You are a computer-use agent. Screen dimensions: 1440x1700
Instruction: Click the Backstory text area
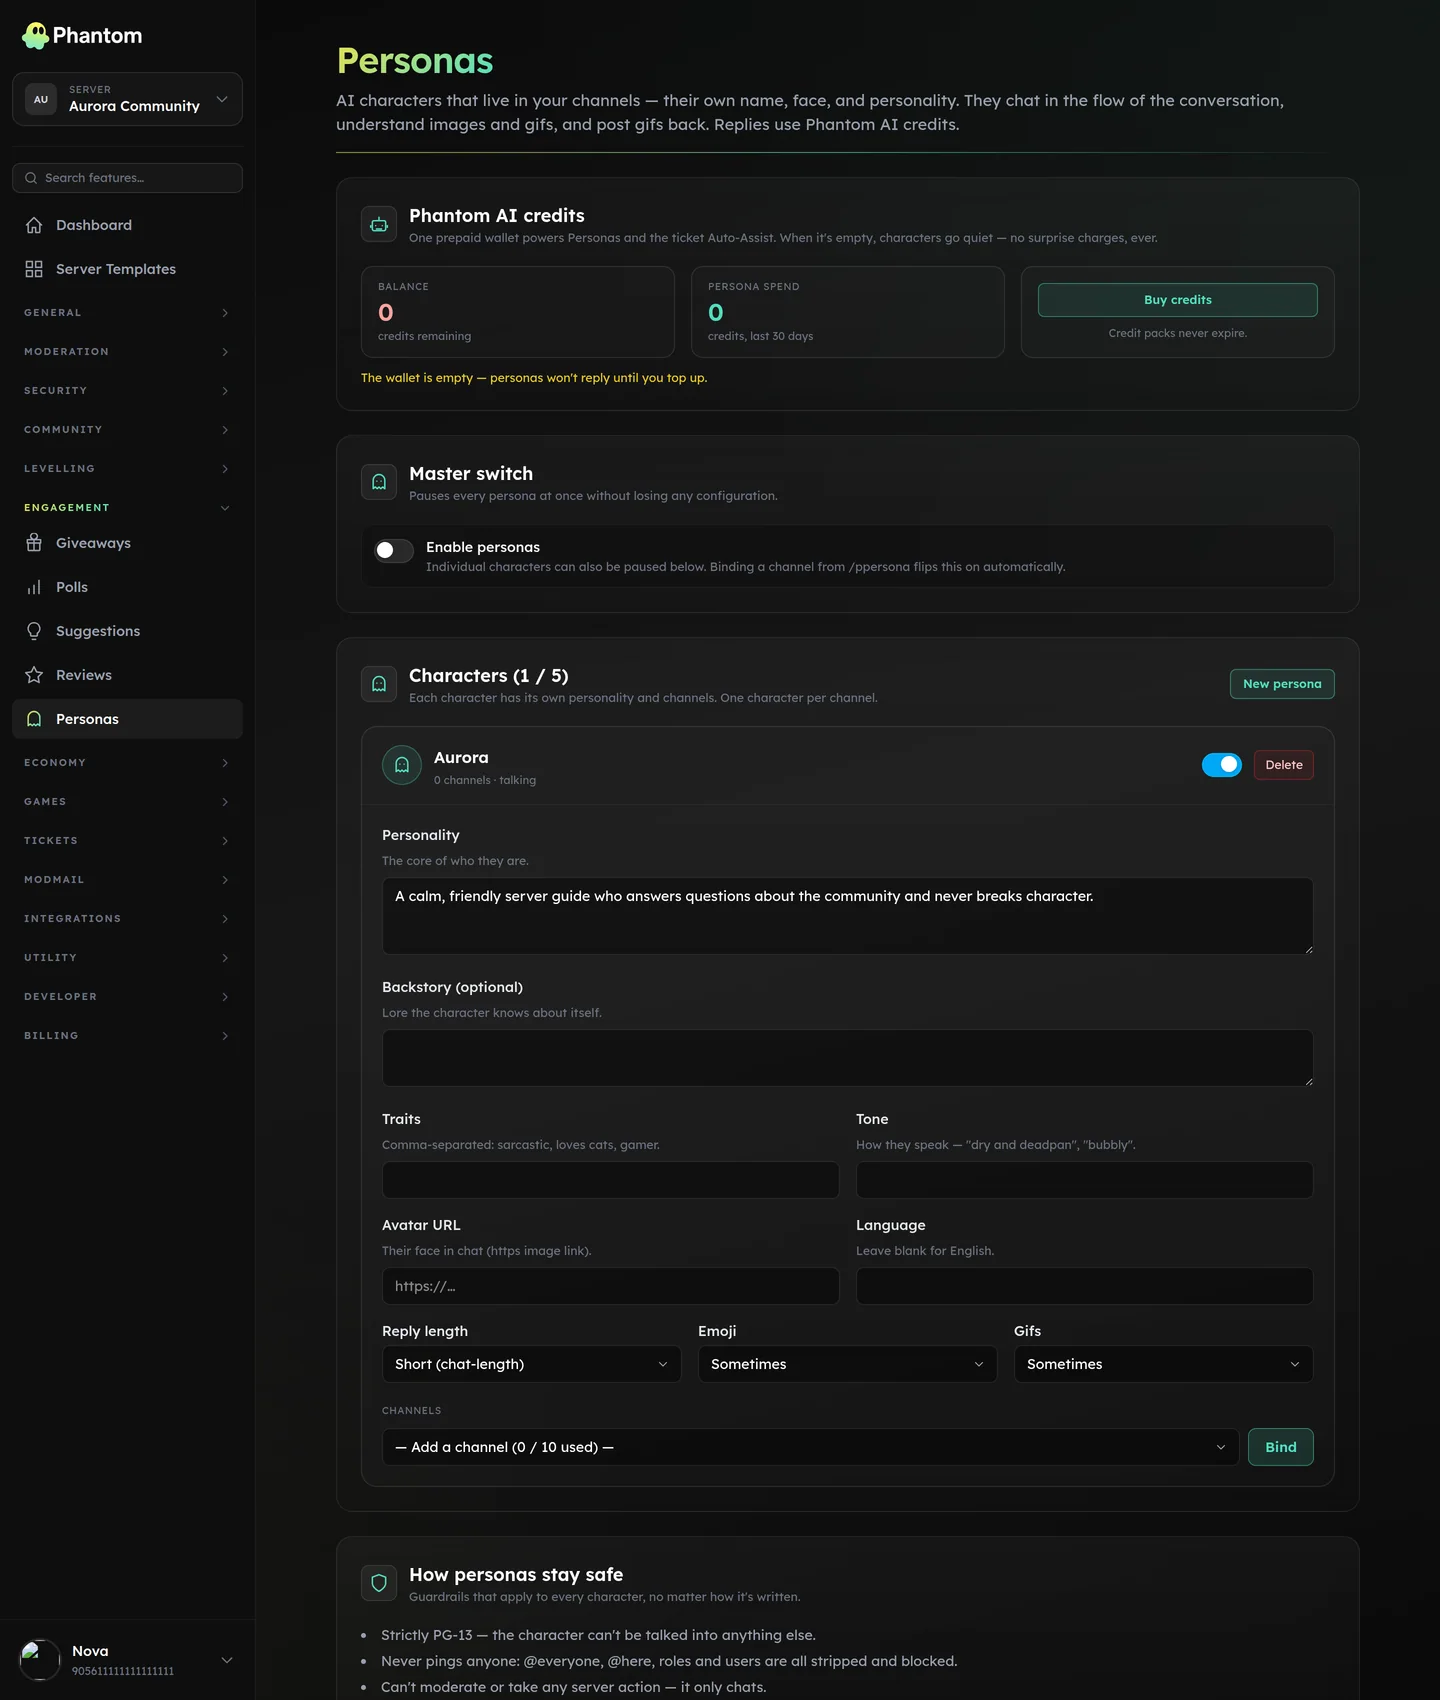point(847,1058)
